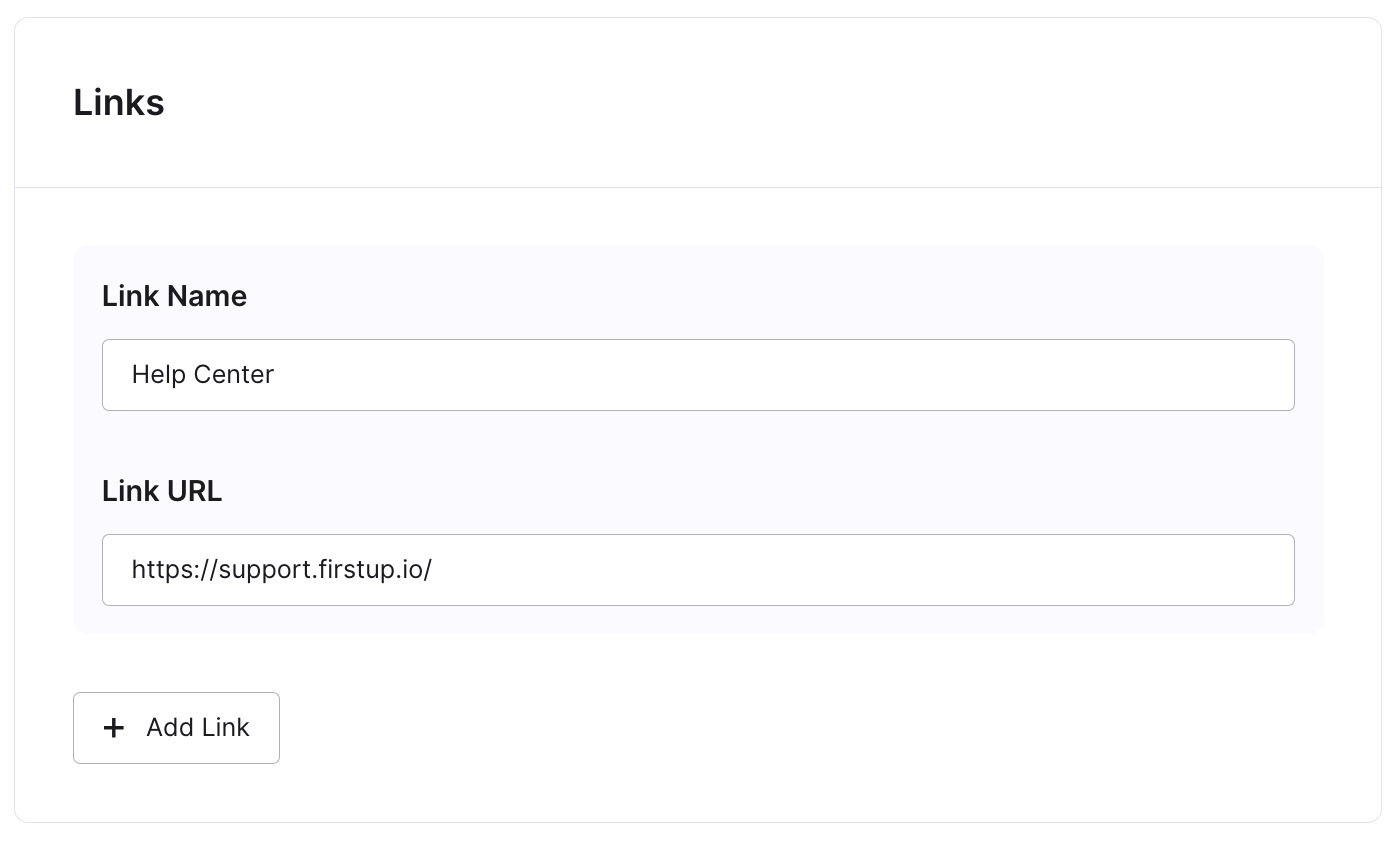Click the divider line below Links heading
The height and width of the screenshot is (842, 1394).
point(698,187)
